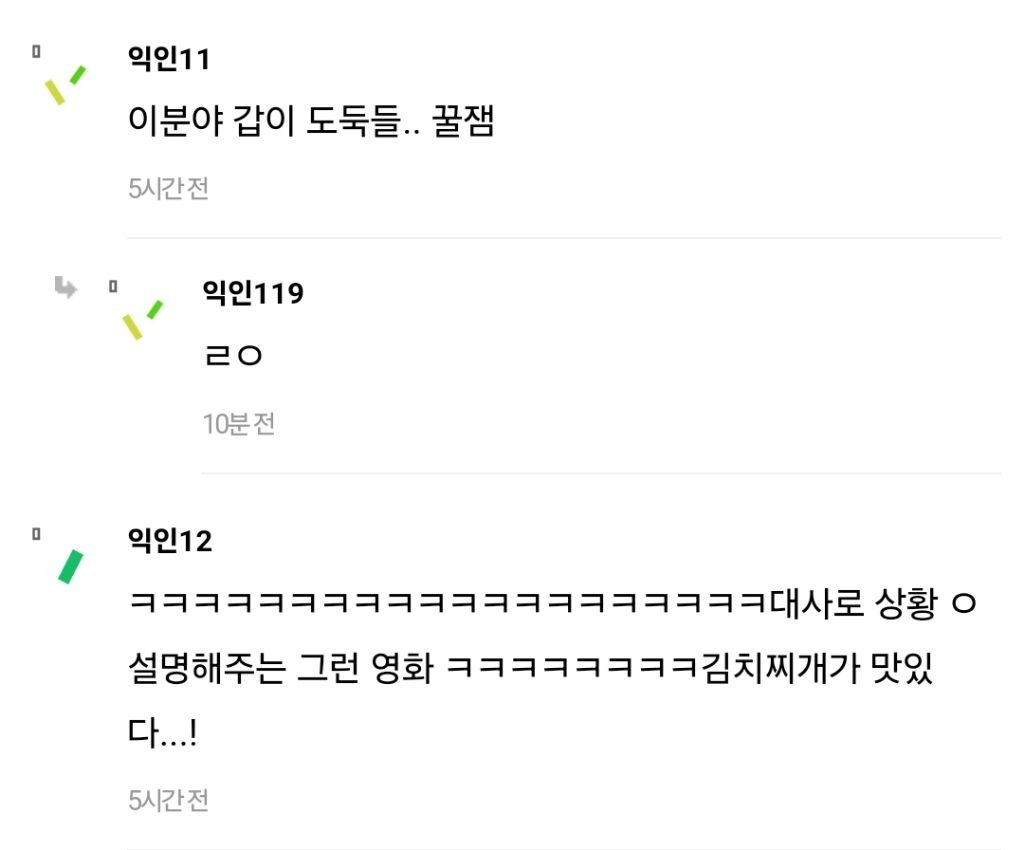Viewport: 1024px width, 850px height.
Task: Open the 익인11 username
Action: tap(169, 59)
